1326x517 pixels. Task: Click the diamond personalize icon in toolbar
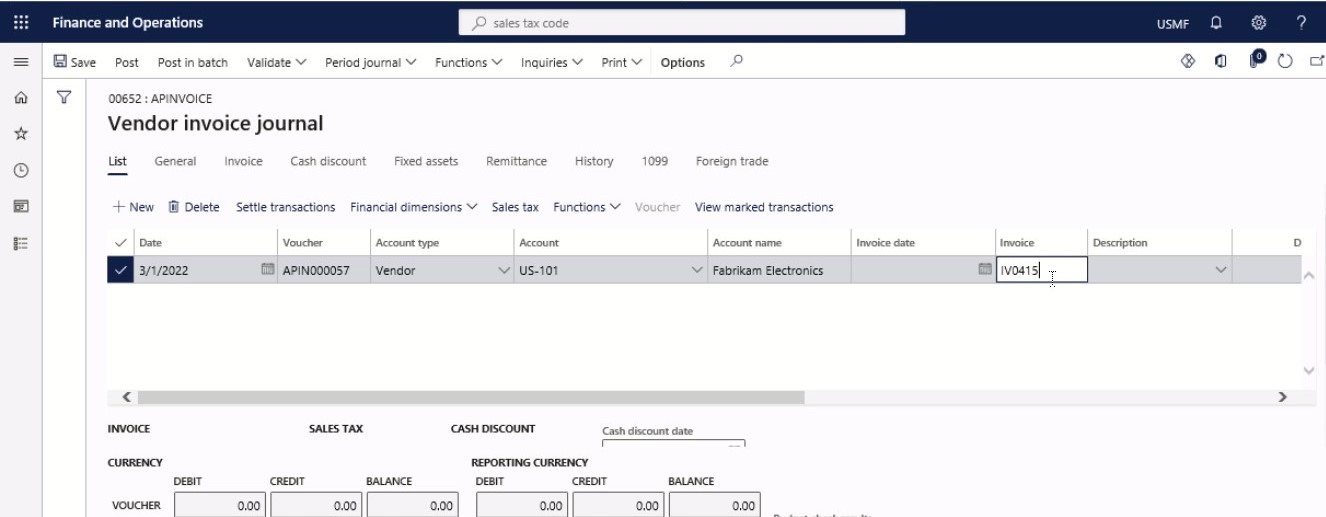1189,61
